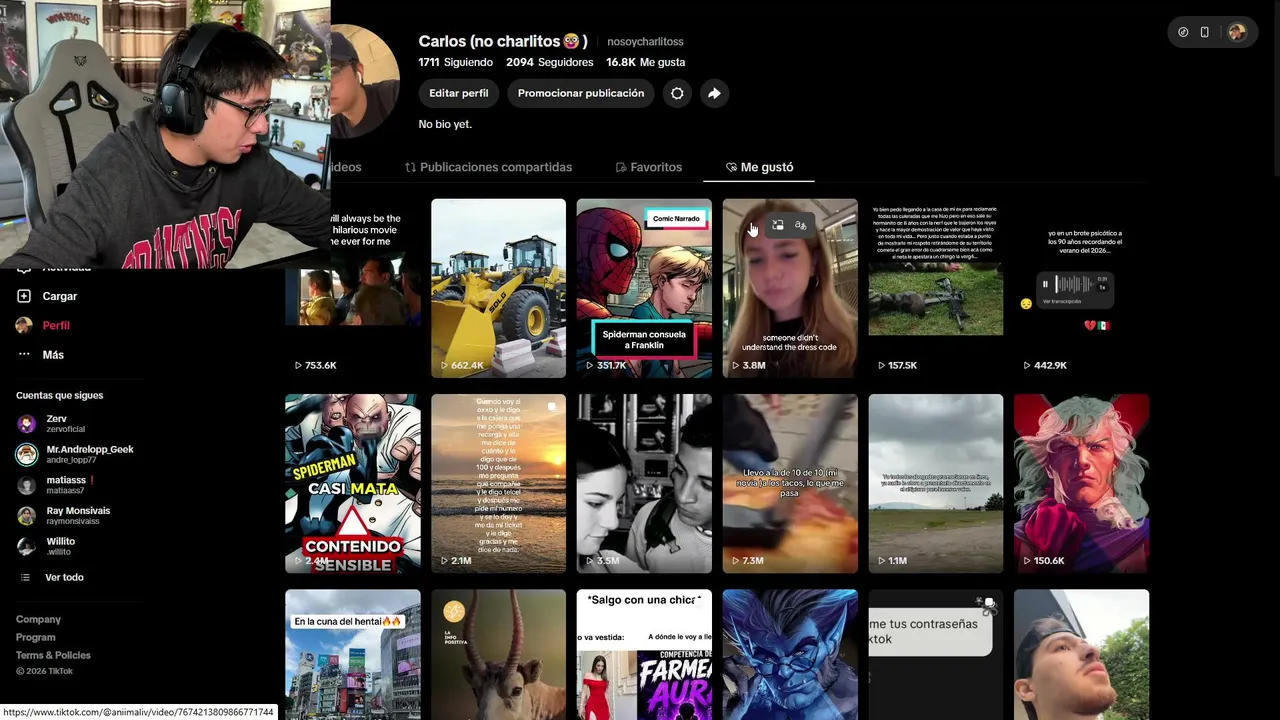Click Ver todo followed accounts link
Viewport: 1280px width, 720px height.
(x=64, y=577)
